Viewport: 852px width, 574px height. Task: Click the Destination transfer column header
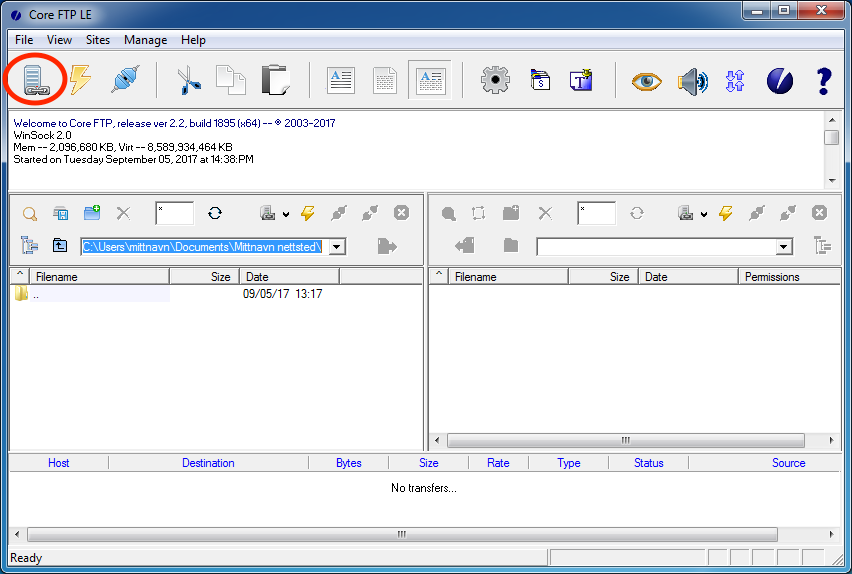(208, 463)
